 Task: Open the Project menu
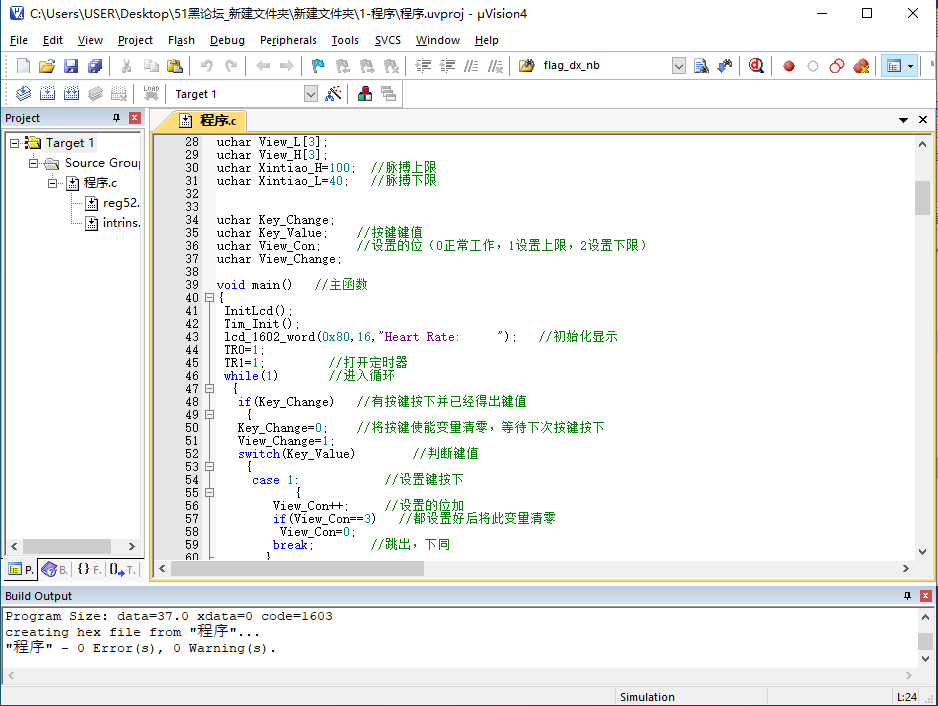pos(135,40)
